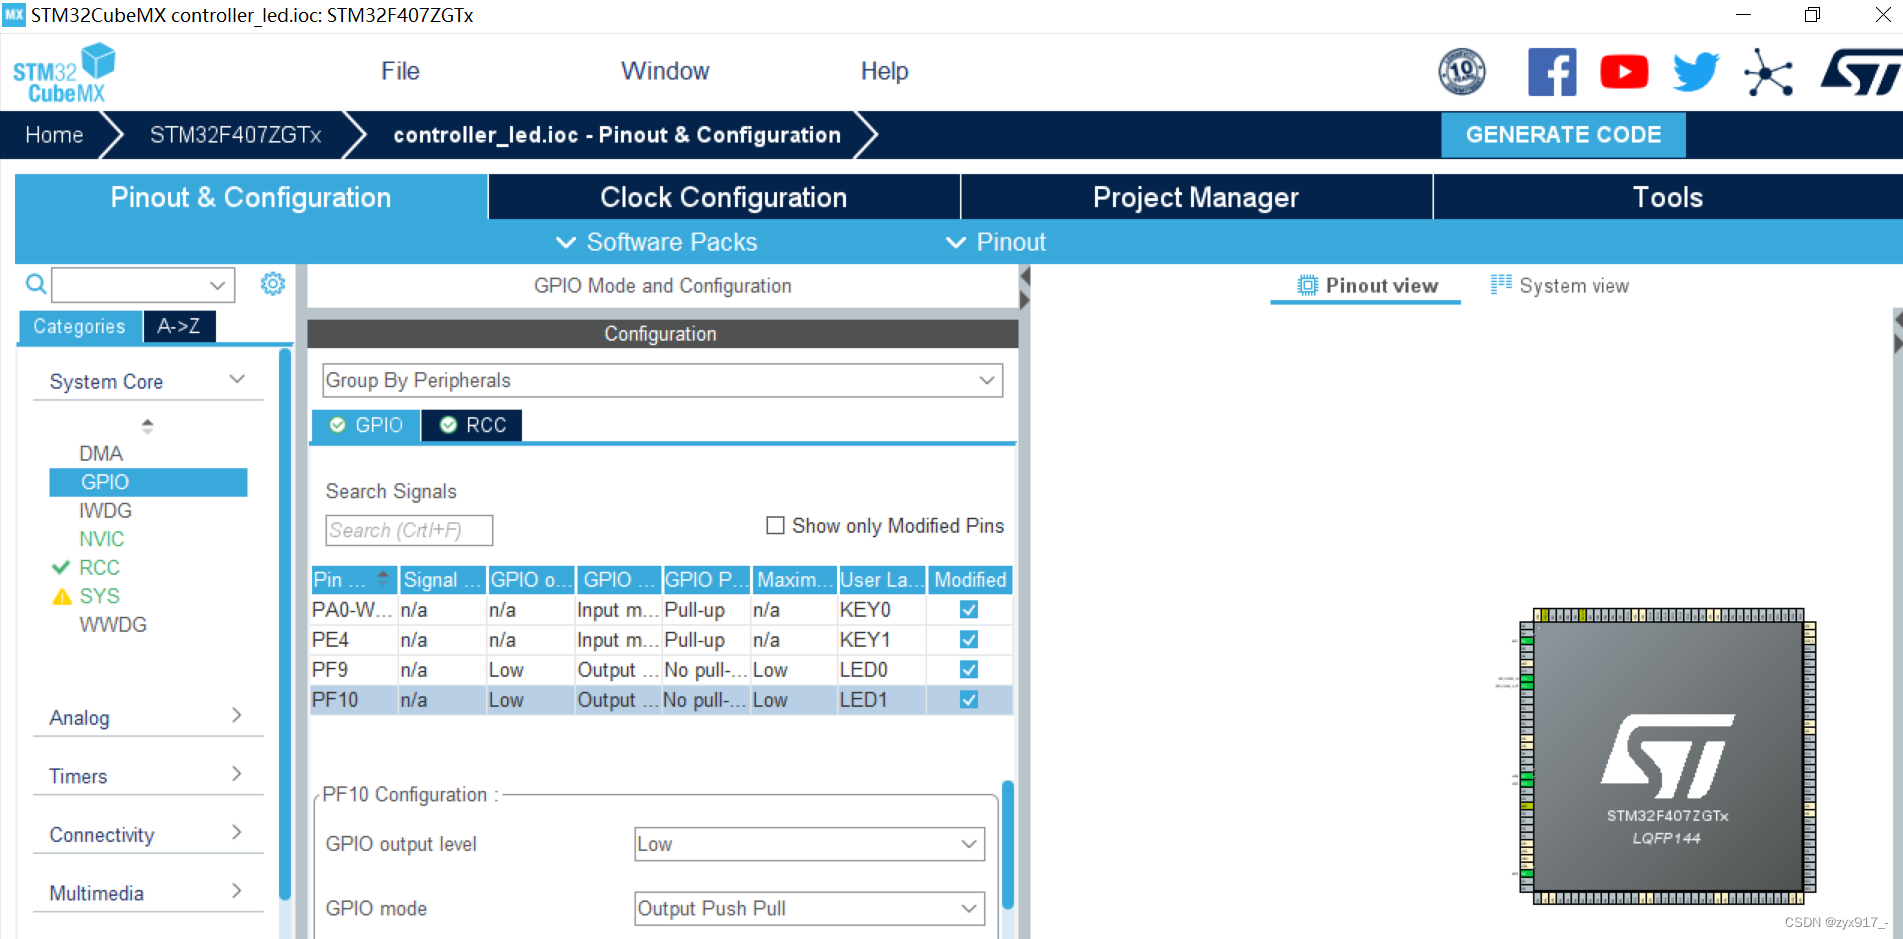Open the Group By Peripherals dropdown

point(662,380)
